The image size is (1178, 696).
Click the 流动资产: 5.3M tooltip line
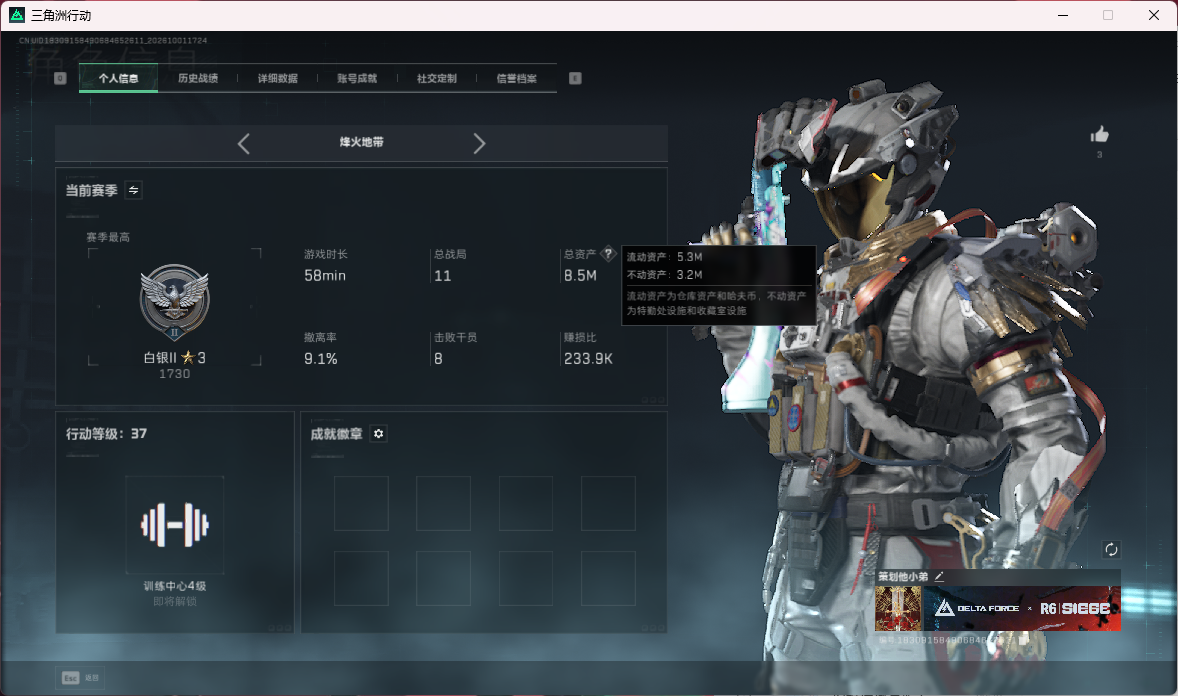(665, 257)
